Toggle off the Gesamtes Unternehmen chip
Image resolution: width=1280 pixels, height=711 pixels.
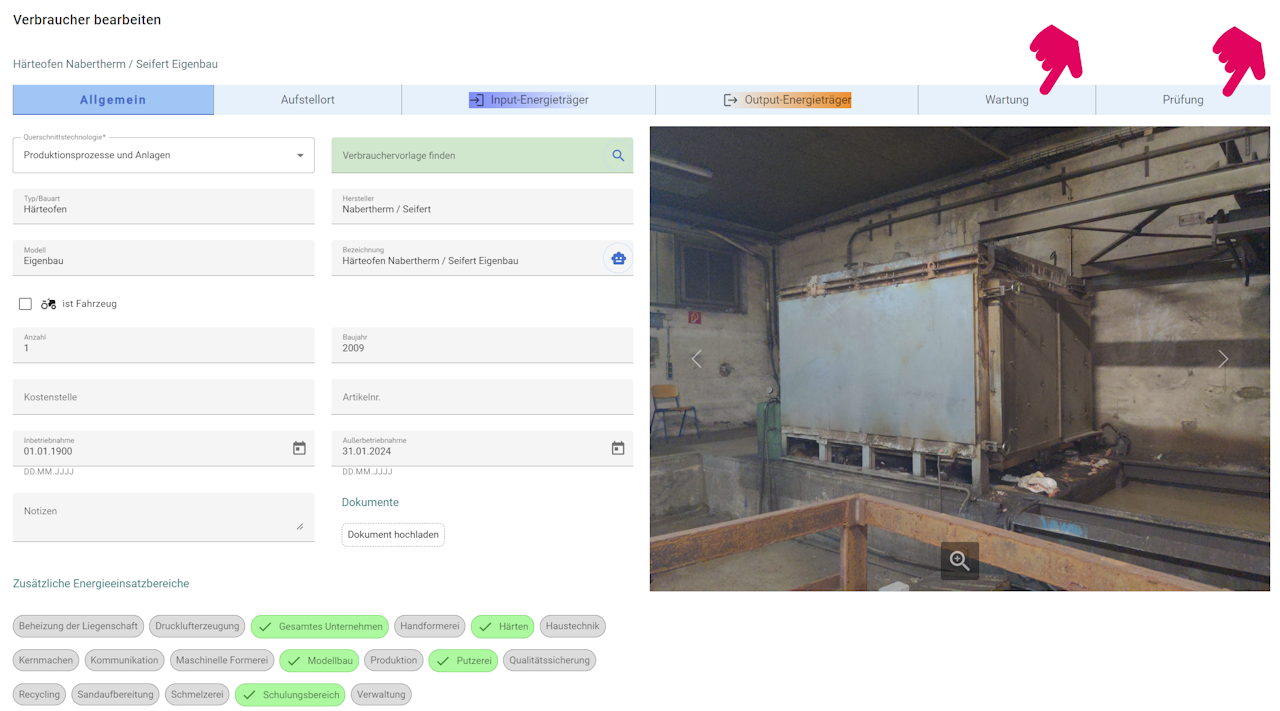coord(319,626)
